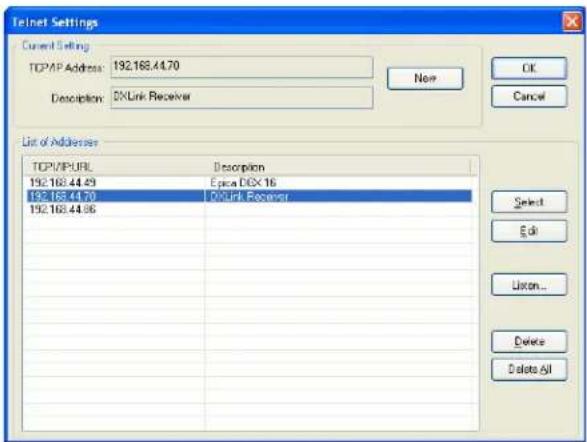Click the TCP/IP Address field
The width and height of the screenshot is (587, 442).
(x=242, y=67)
